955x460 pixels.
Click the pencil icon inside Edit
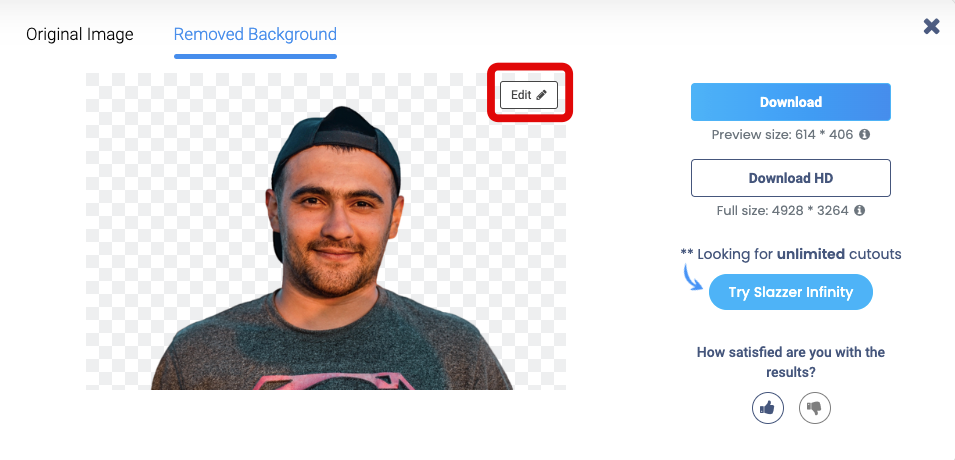[x=541, y=95]
